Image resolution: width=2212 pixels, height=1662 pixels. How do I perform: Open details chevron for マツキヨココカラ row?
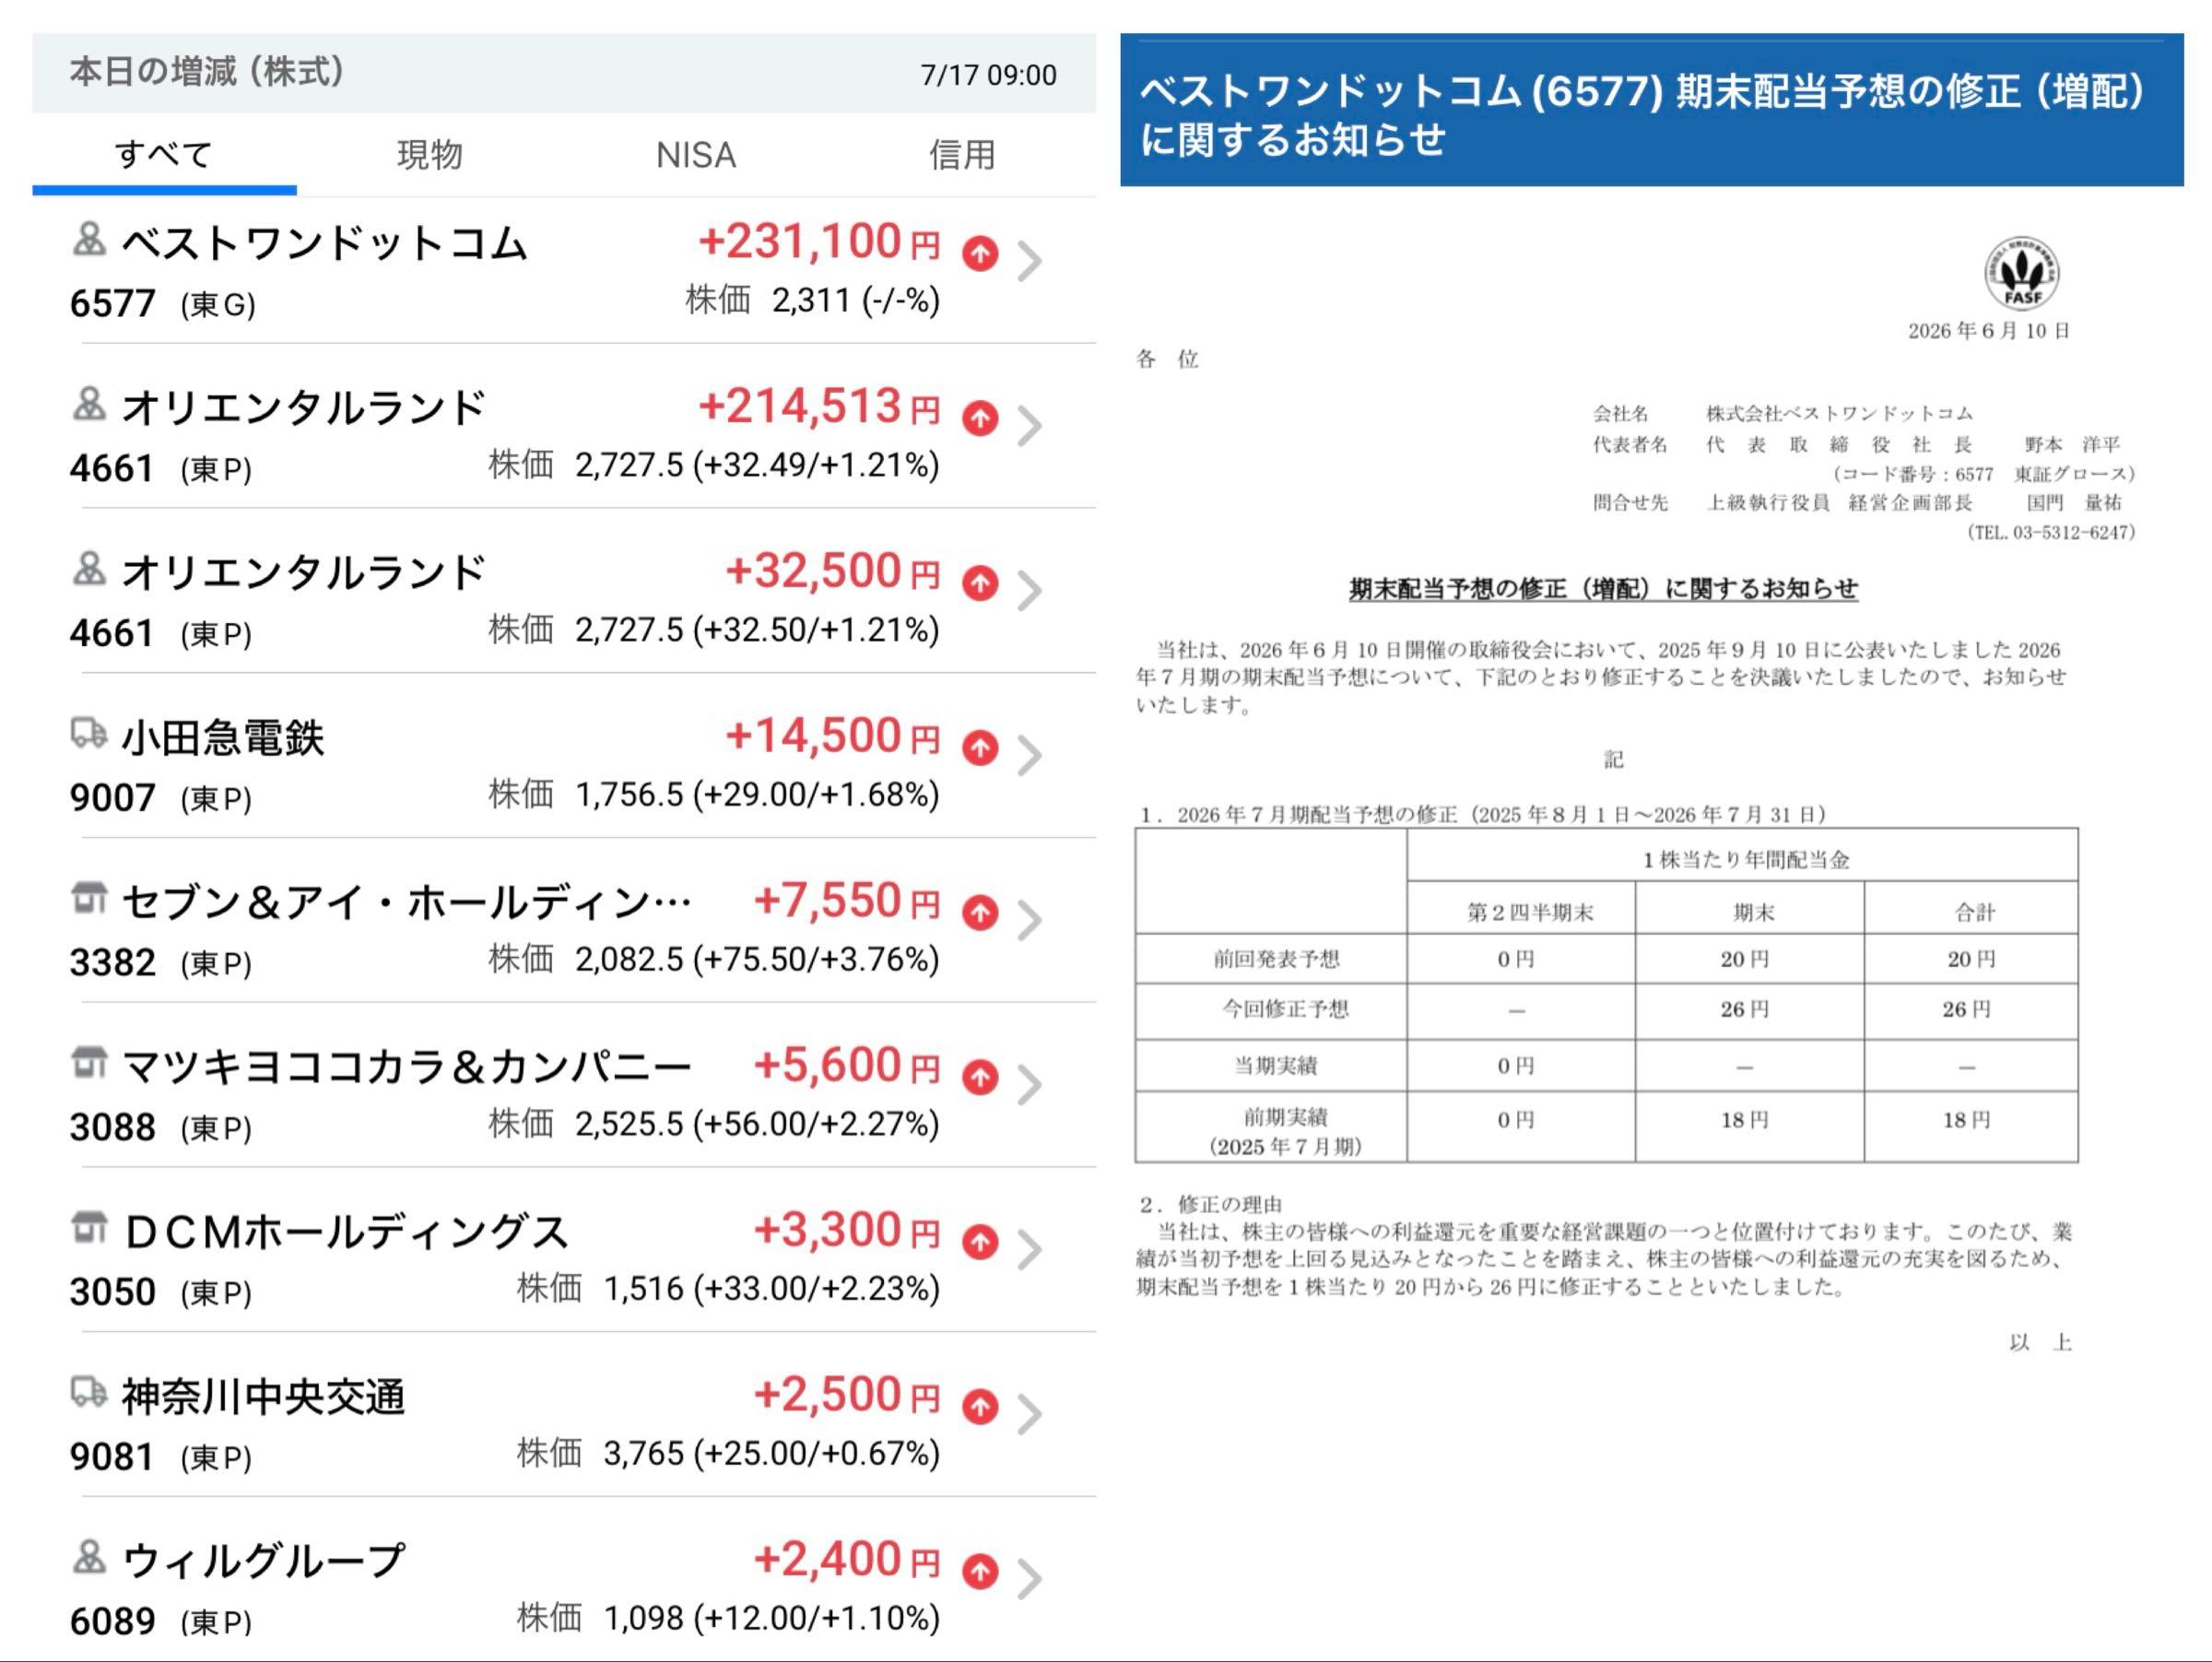pos(1030,1085)
